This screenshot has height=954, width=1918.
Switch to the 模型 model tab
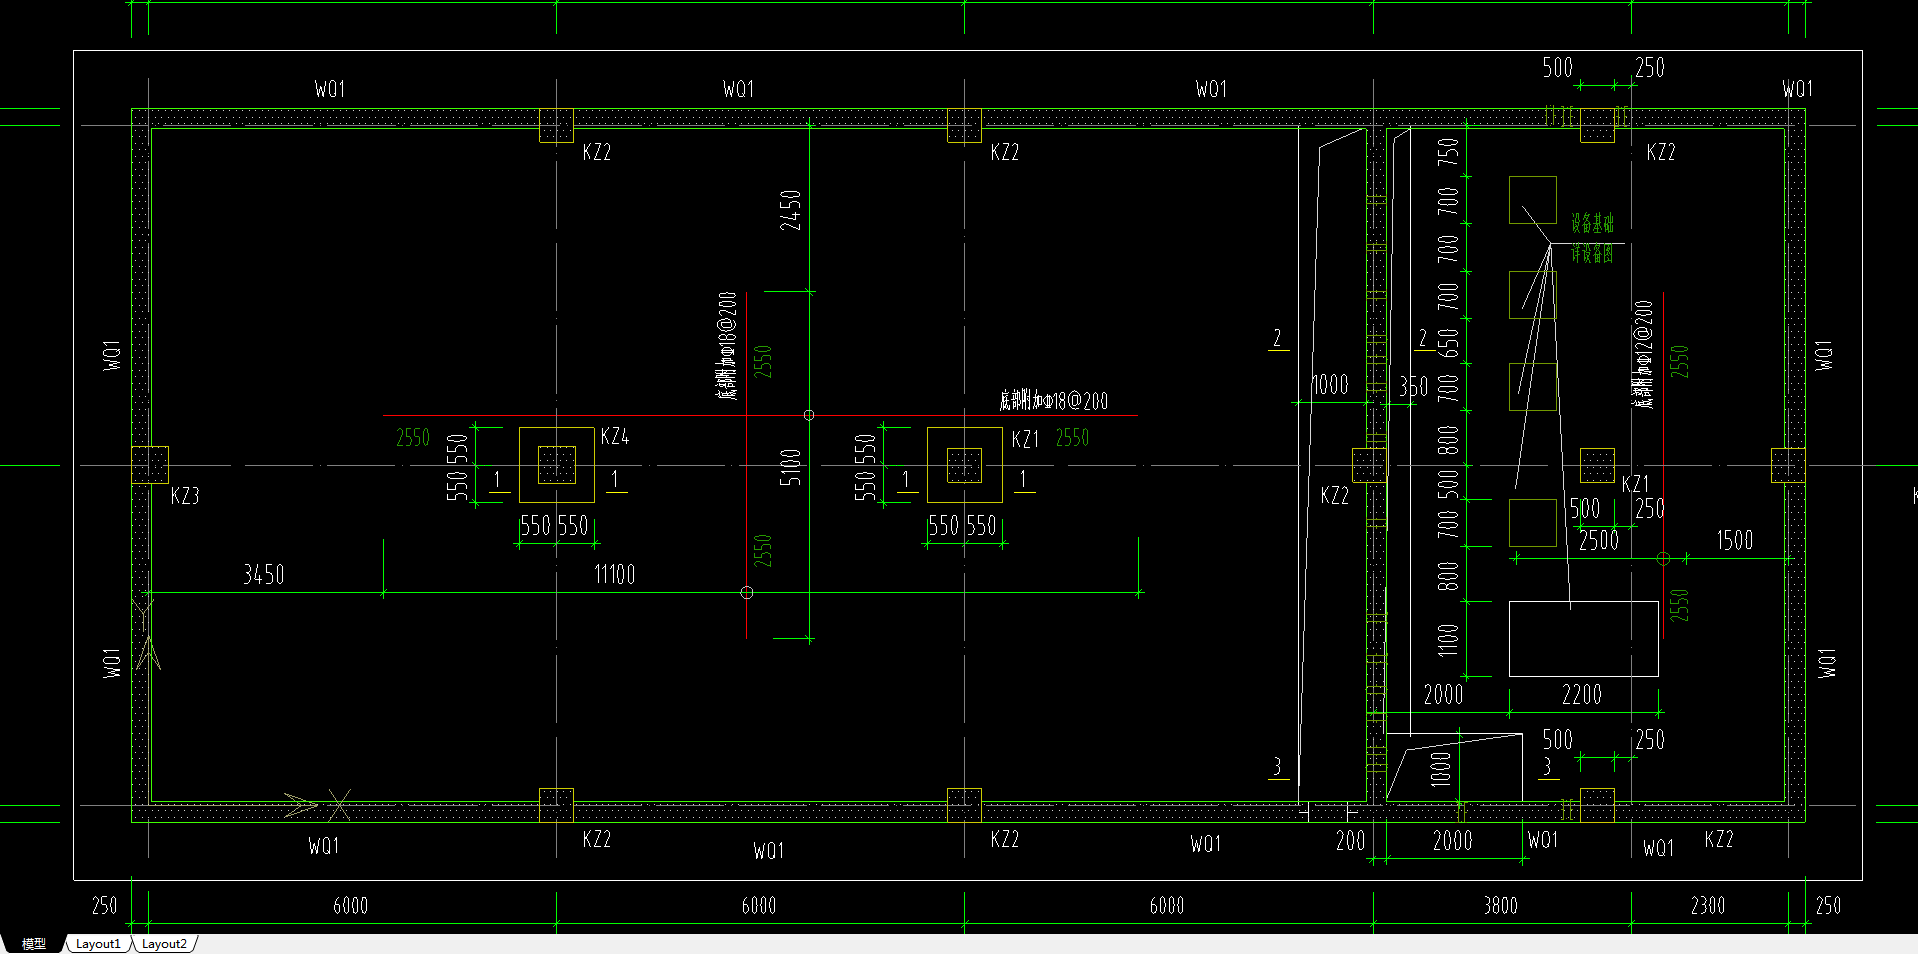click(x=34, y=944)
